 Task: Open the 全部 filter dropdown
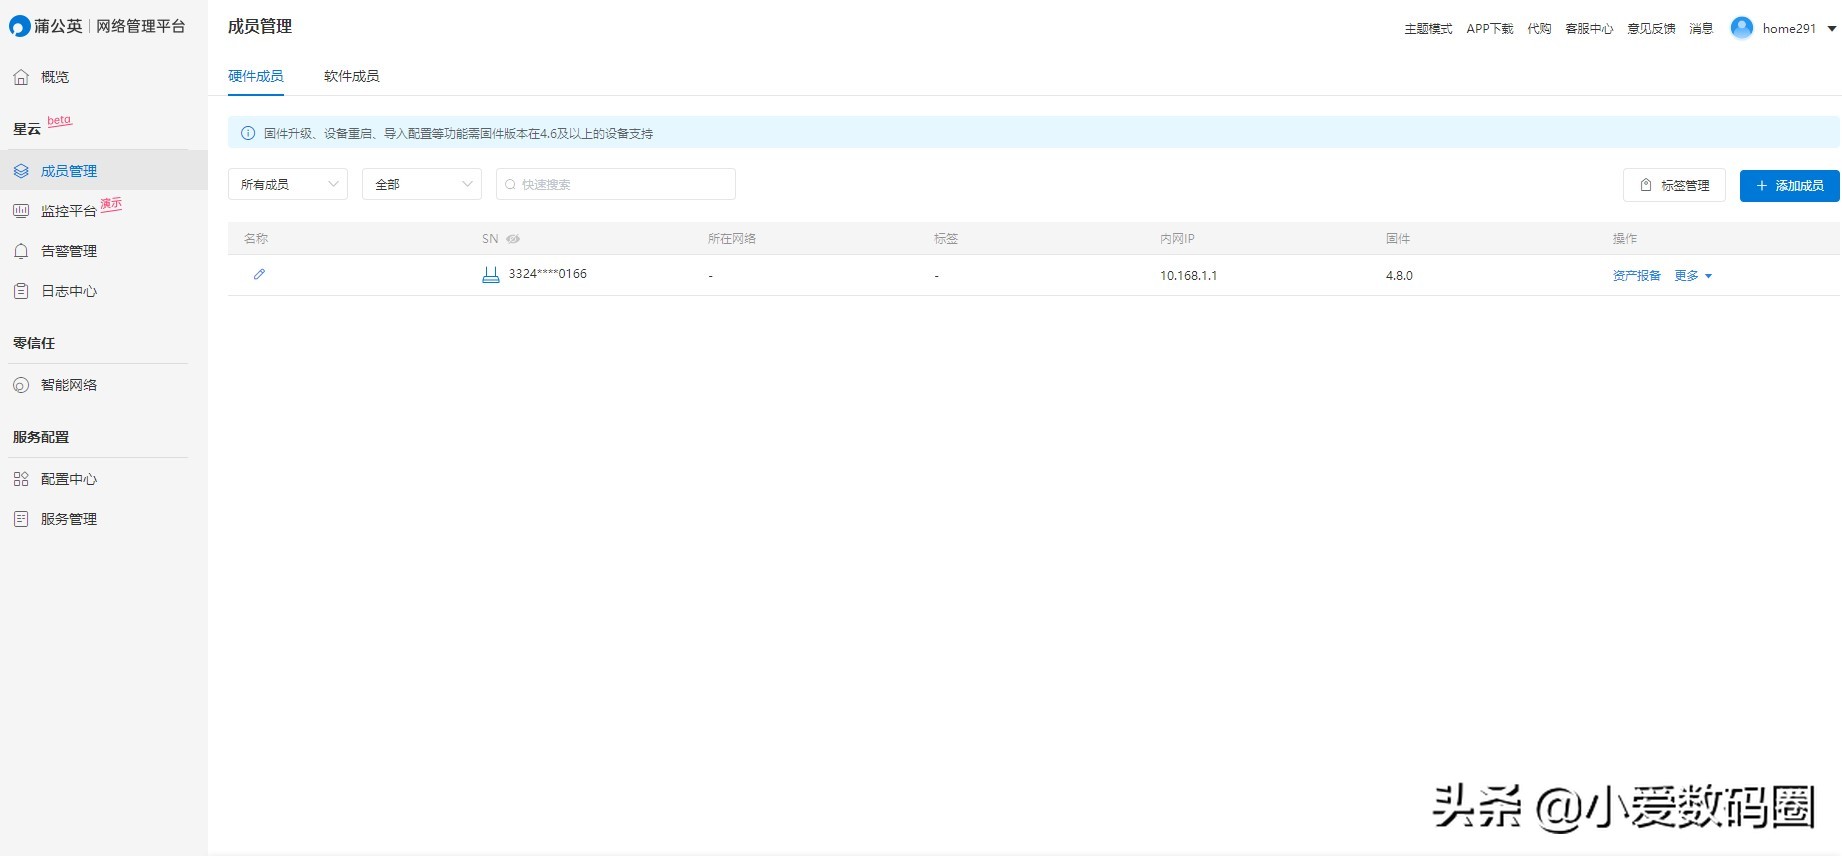(x=422, y=184)
